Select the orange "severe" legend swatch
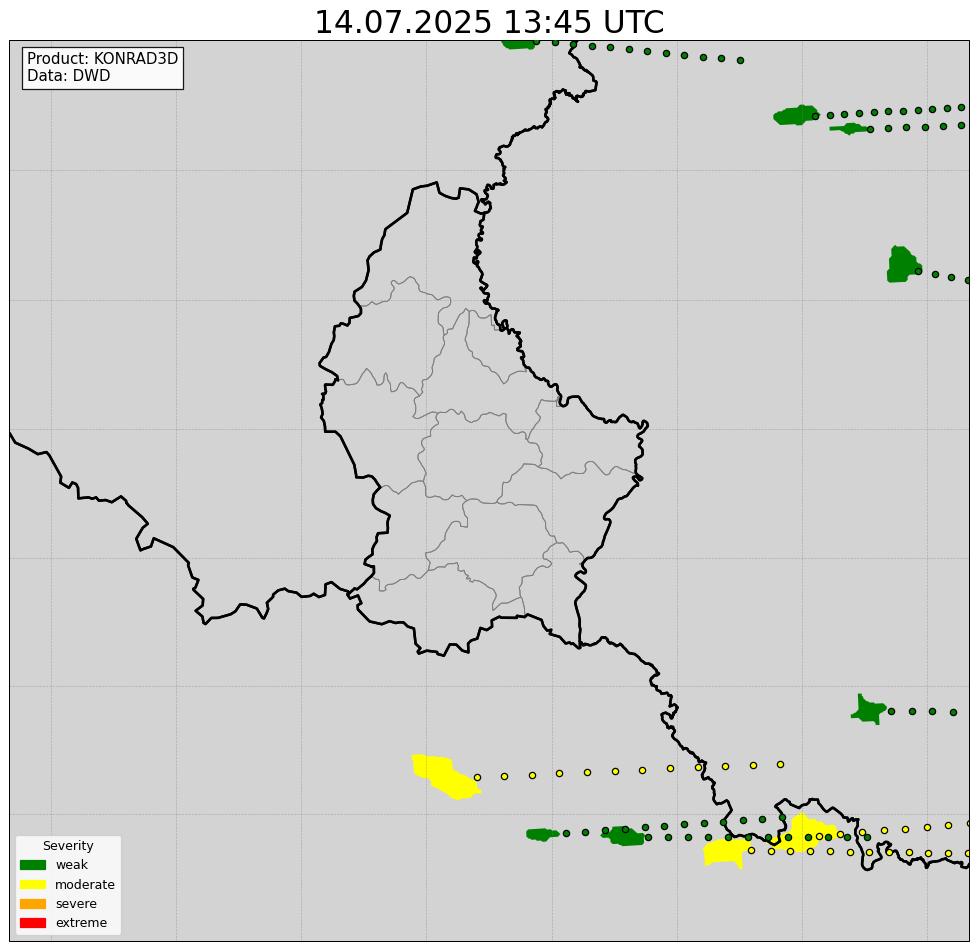977x950 pixels. tap(33, 903)
